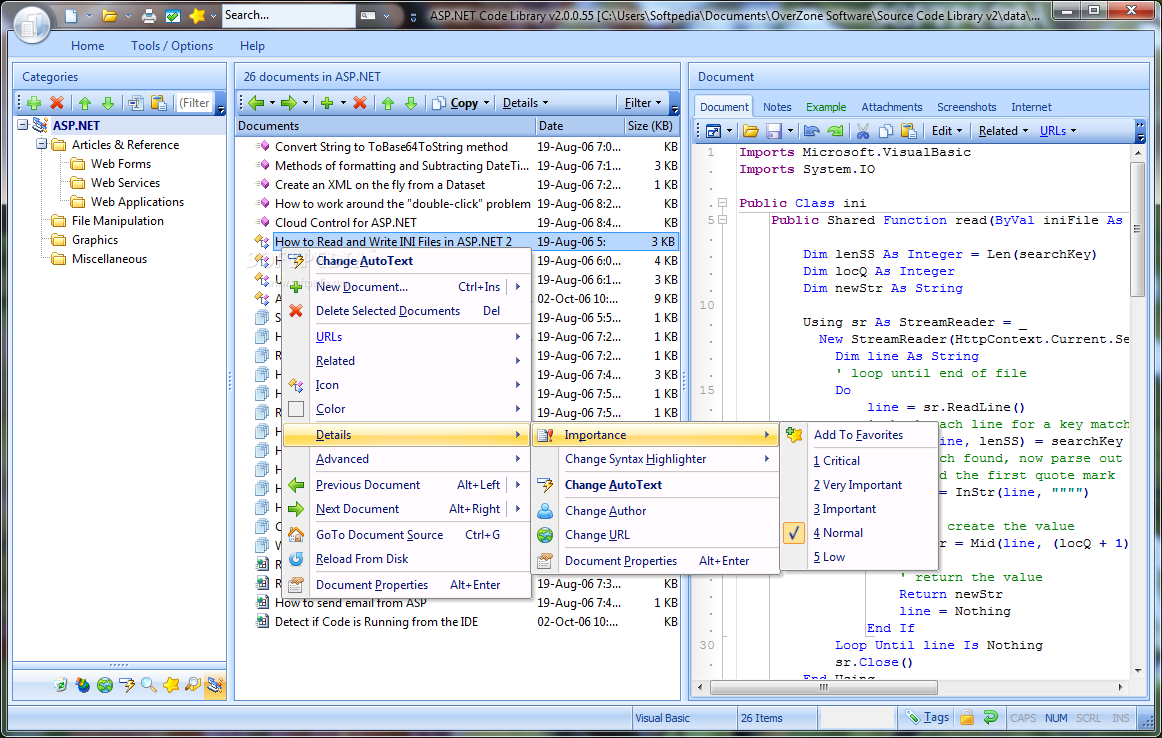Click the magnifier search icon below categories
This screenshot has width=1162, height=738.
click(x=149, y=685)
